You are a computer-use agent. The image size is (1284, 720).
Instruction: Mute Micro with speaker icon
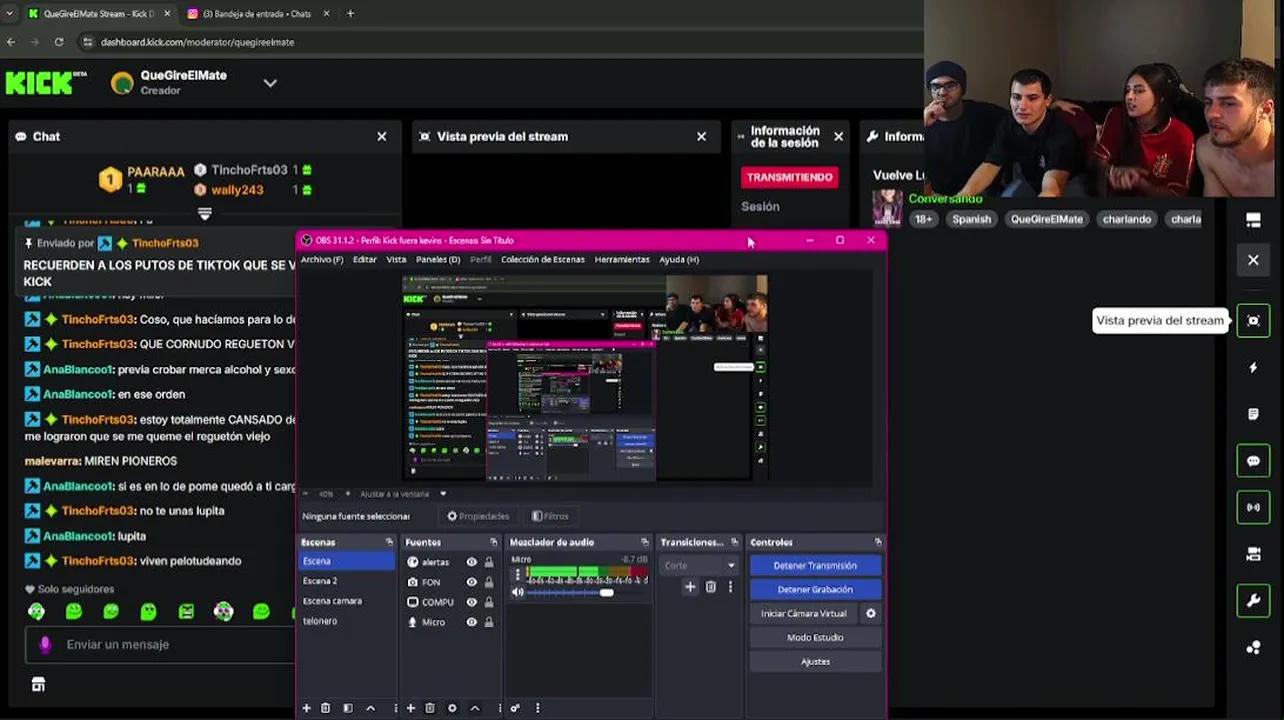517,592
